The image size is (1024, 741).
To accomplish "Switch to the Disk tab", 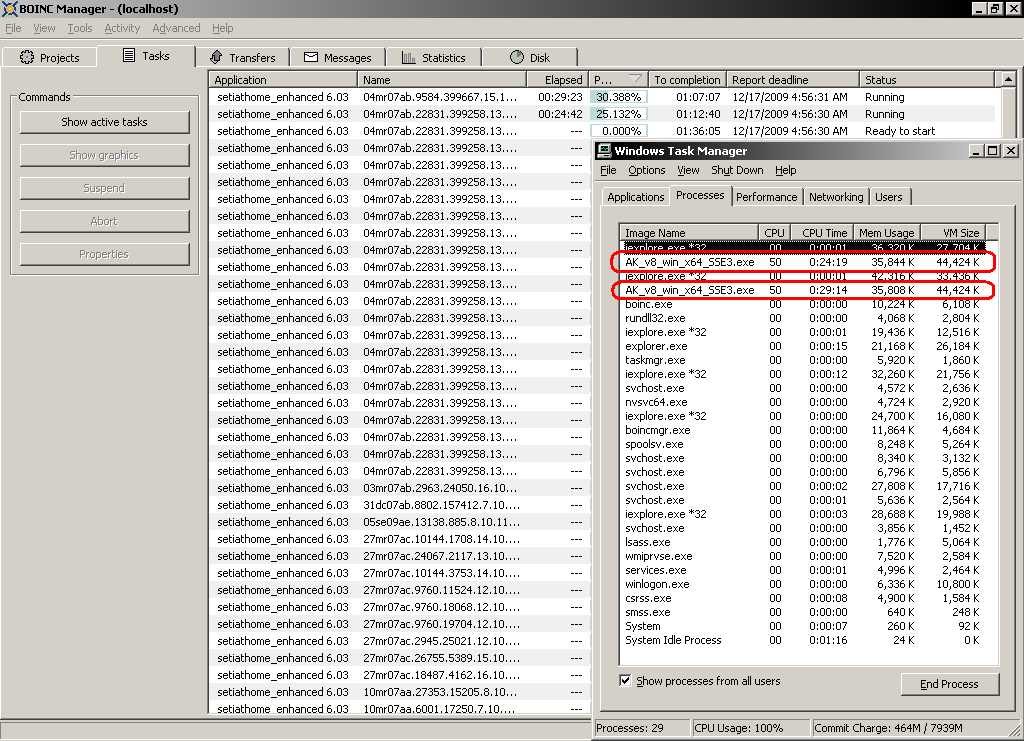I will coord(530,57).
